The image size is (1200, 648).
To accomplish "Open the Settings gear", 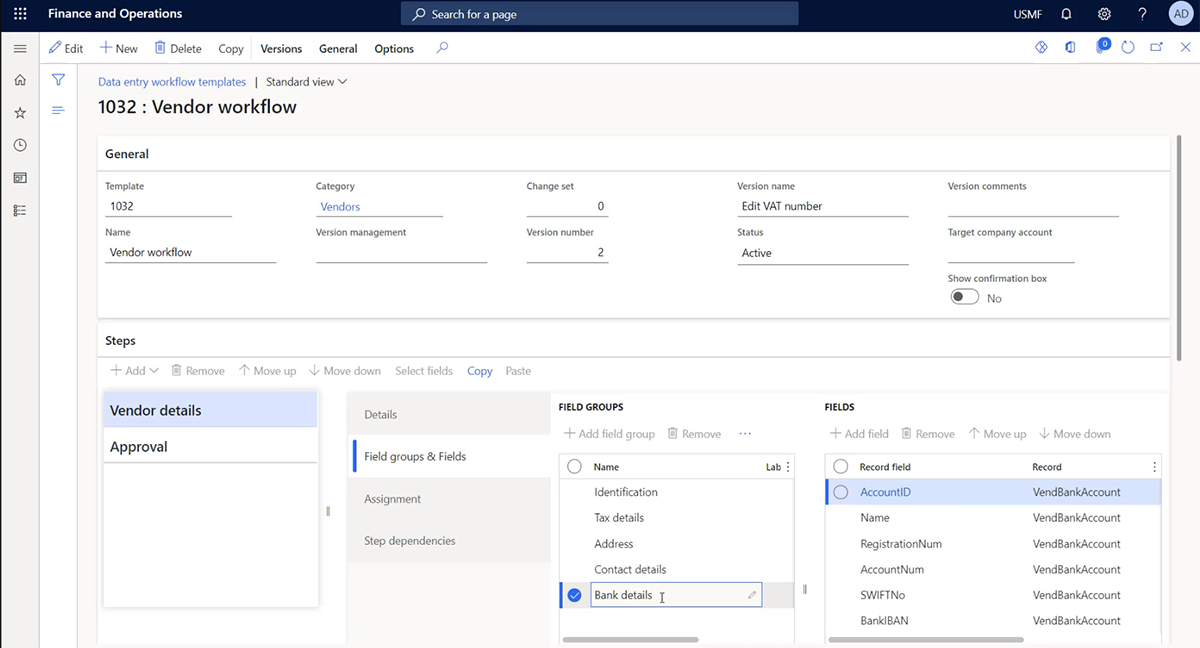I will coord(1104,13).
